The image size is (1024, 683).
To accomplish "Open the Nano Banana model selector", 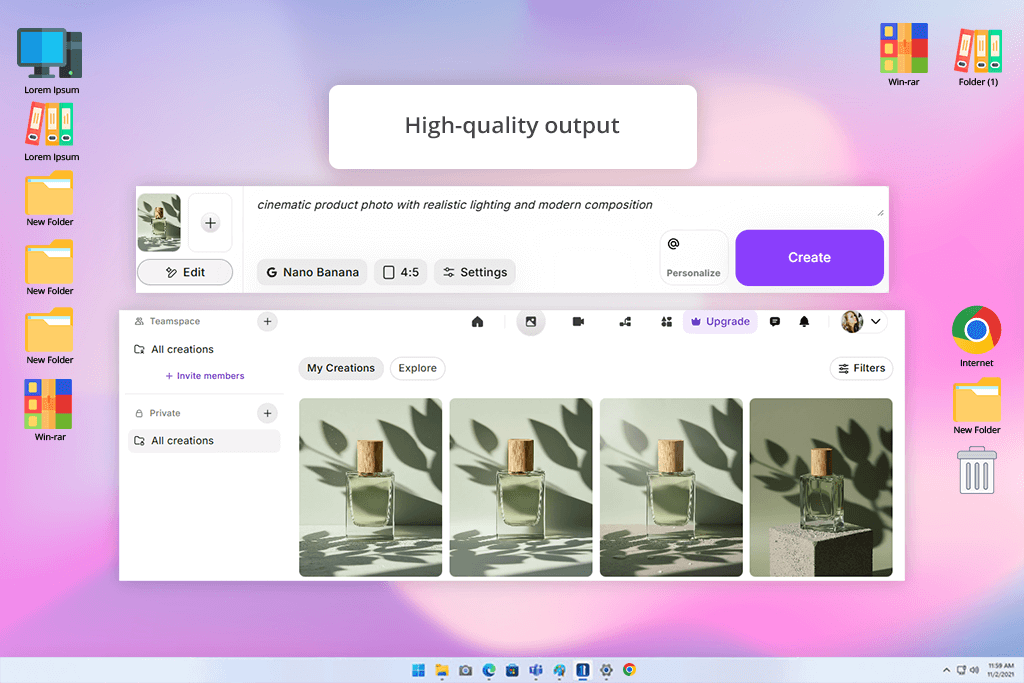I will point(312,272).
